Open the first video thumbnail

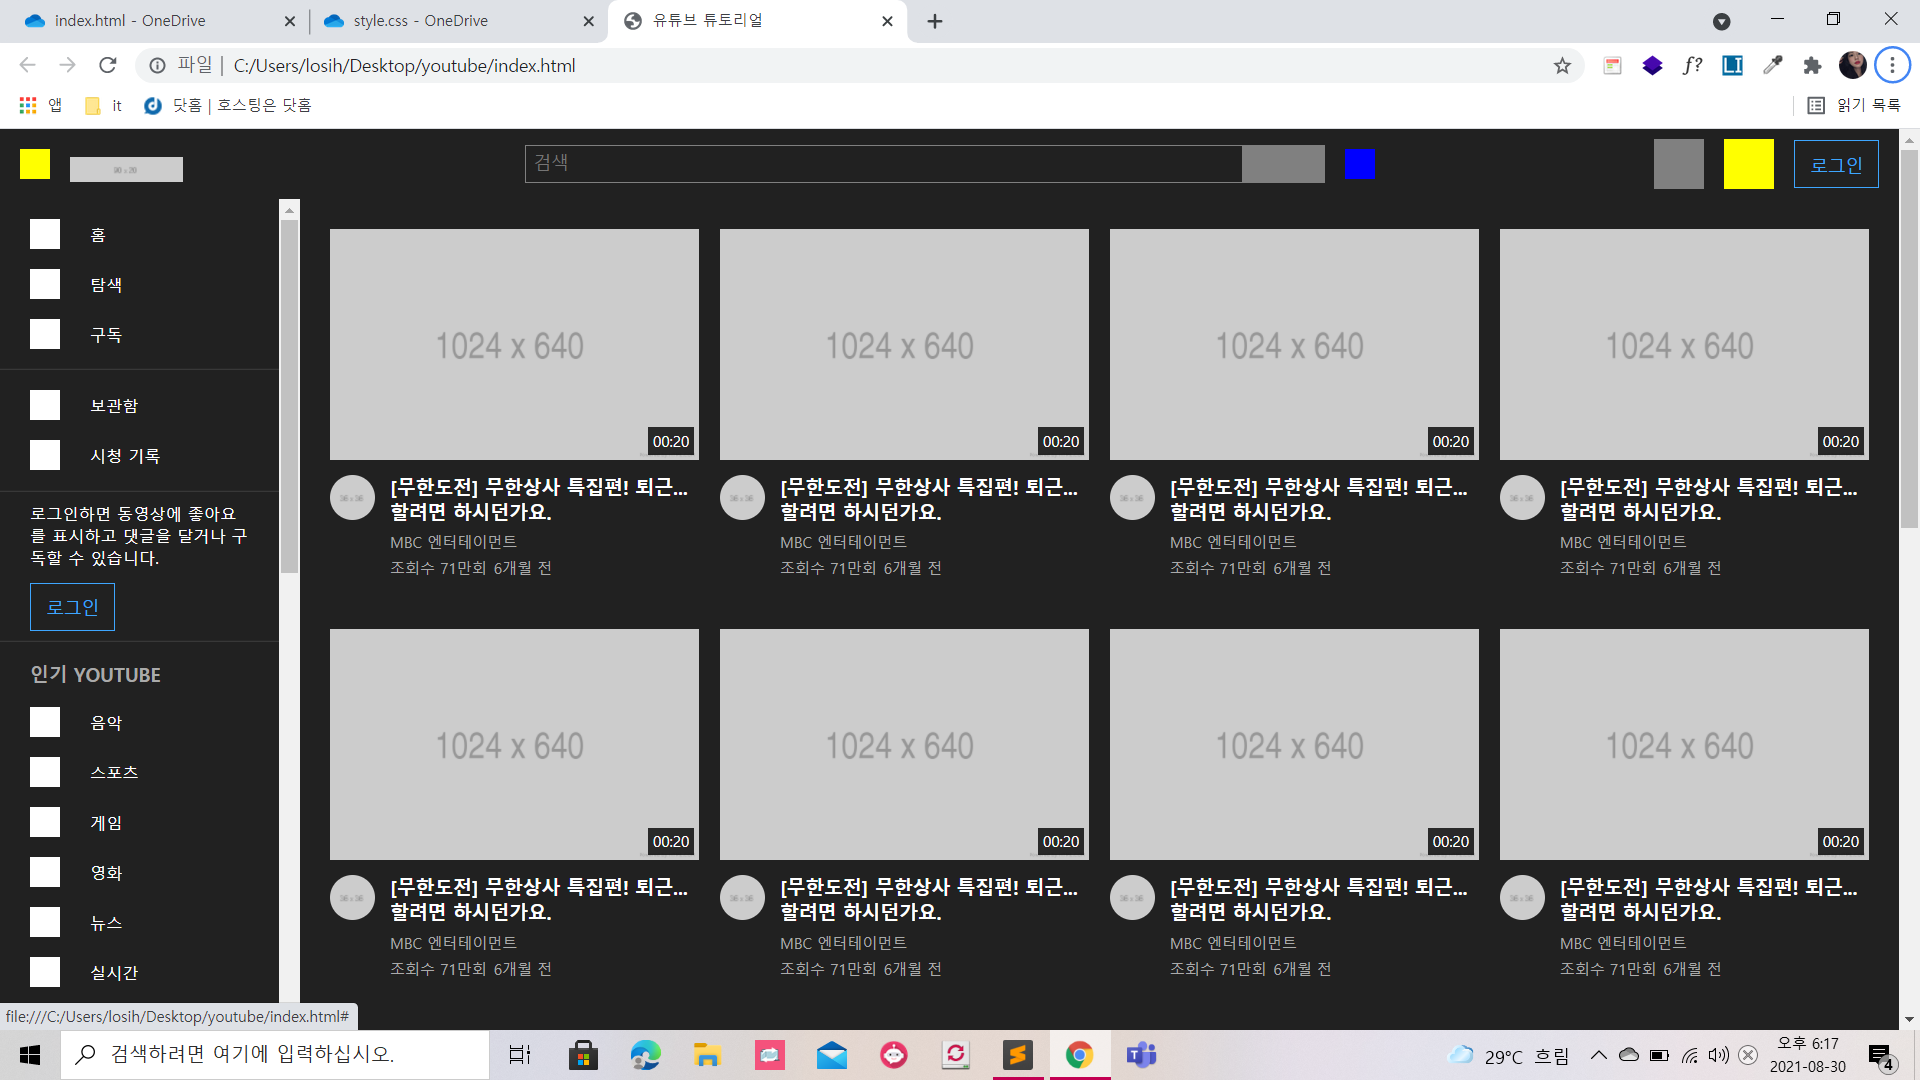click(x=514, y=345)
